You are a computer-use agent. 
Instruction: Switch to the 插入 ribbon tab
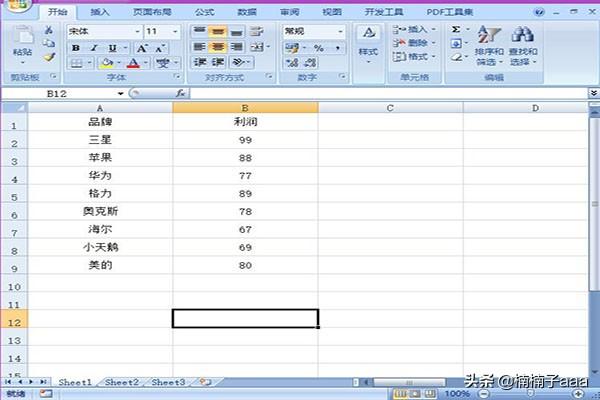coord(100,12)
